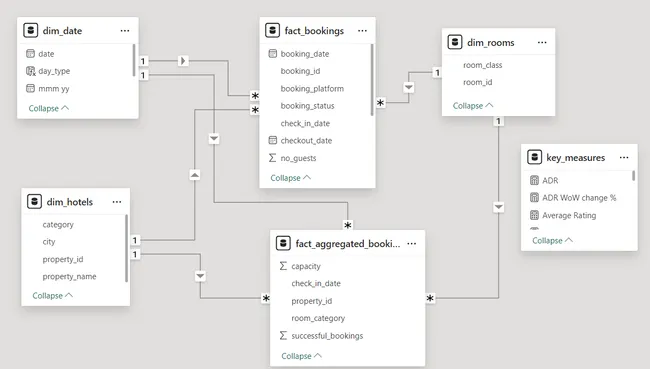
Task: Open dim_date more options ellipsis
Action: pyautogui.click(x=125, y=31)
